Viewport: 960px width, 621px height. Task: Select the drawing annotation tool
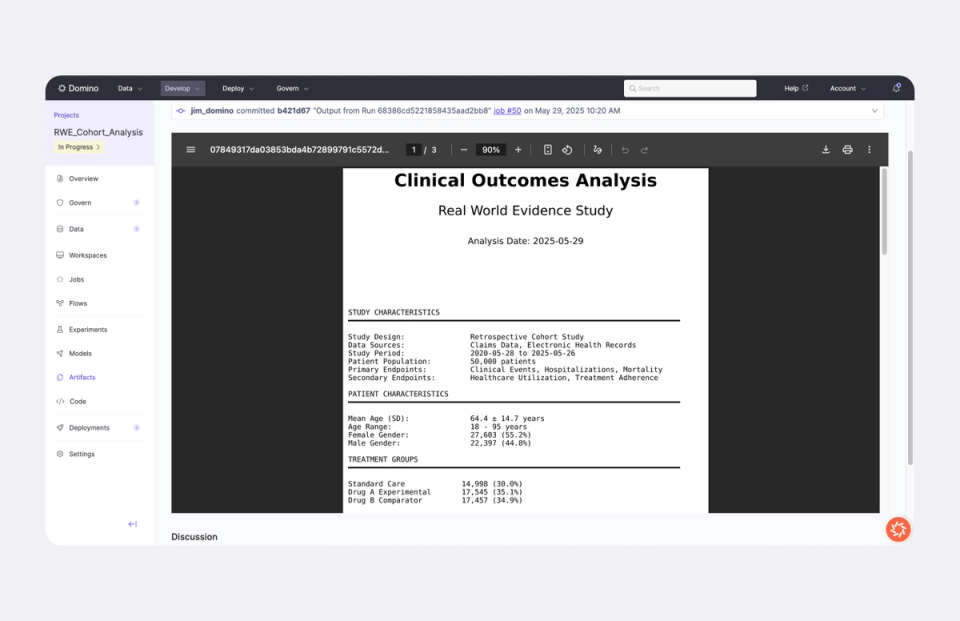point(597,149)
